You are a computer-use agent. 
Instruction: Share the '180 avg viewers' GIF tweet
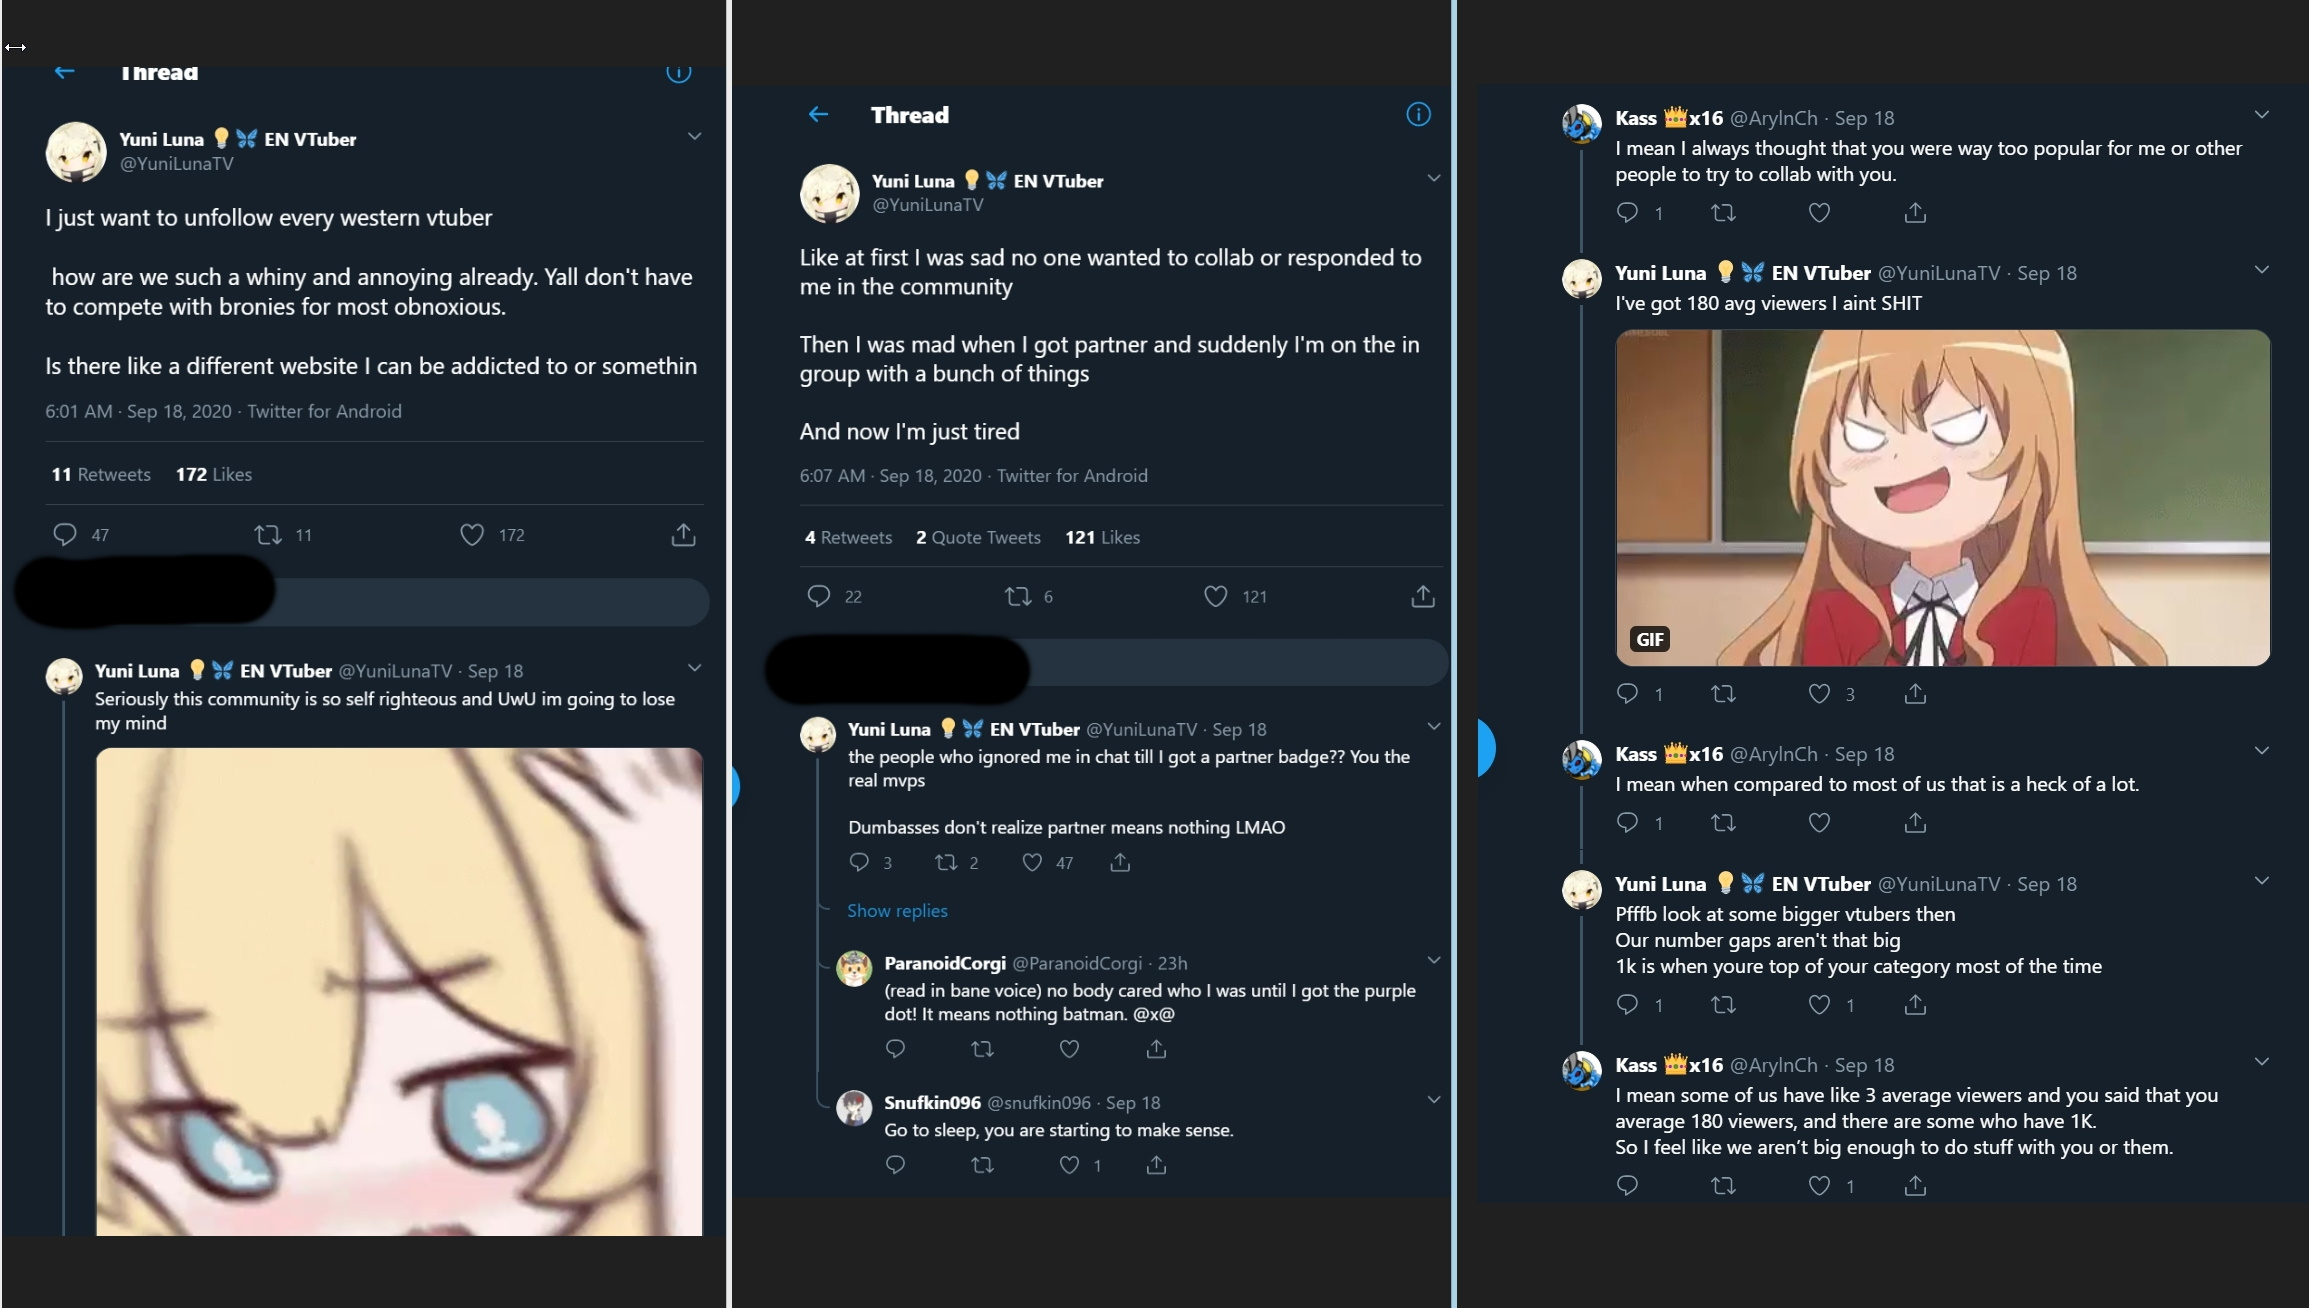[1915, 694]
